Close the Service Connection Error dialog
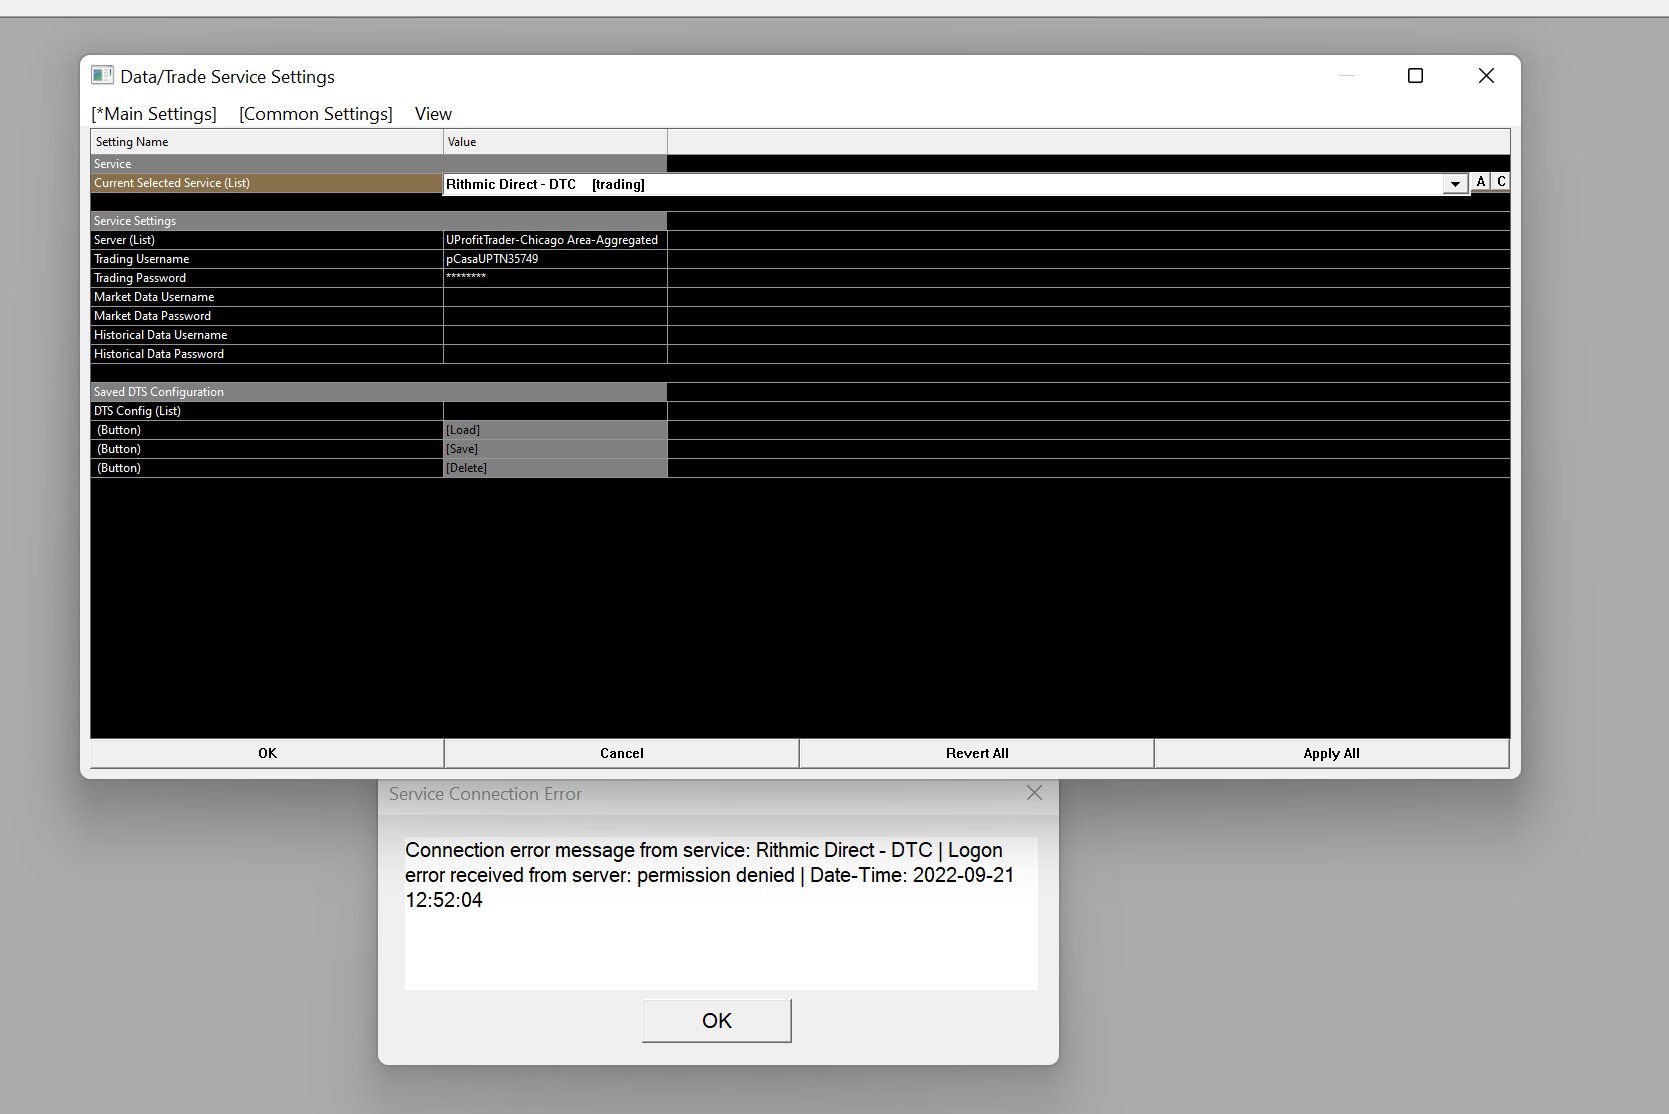This screenshot has height=1114, width=1669. 1034,793
